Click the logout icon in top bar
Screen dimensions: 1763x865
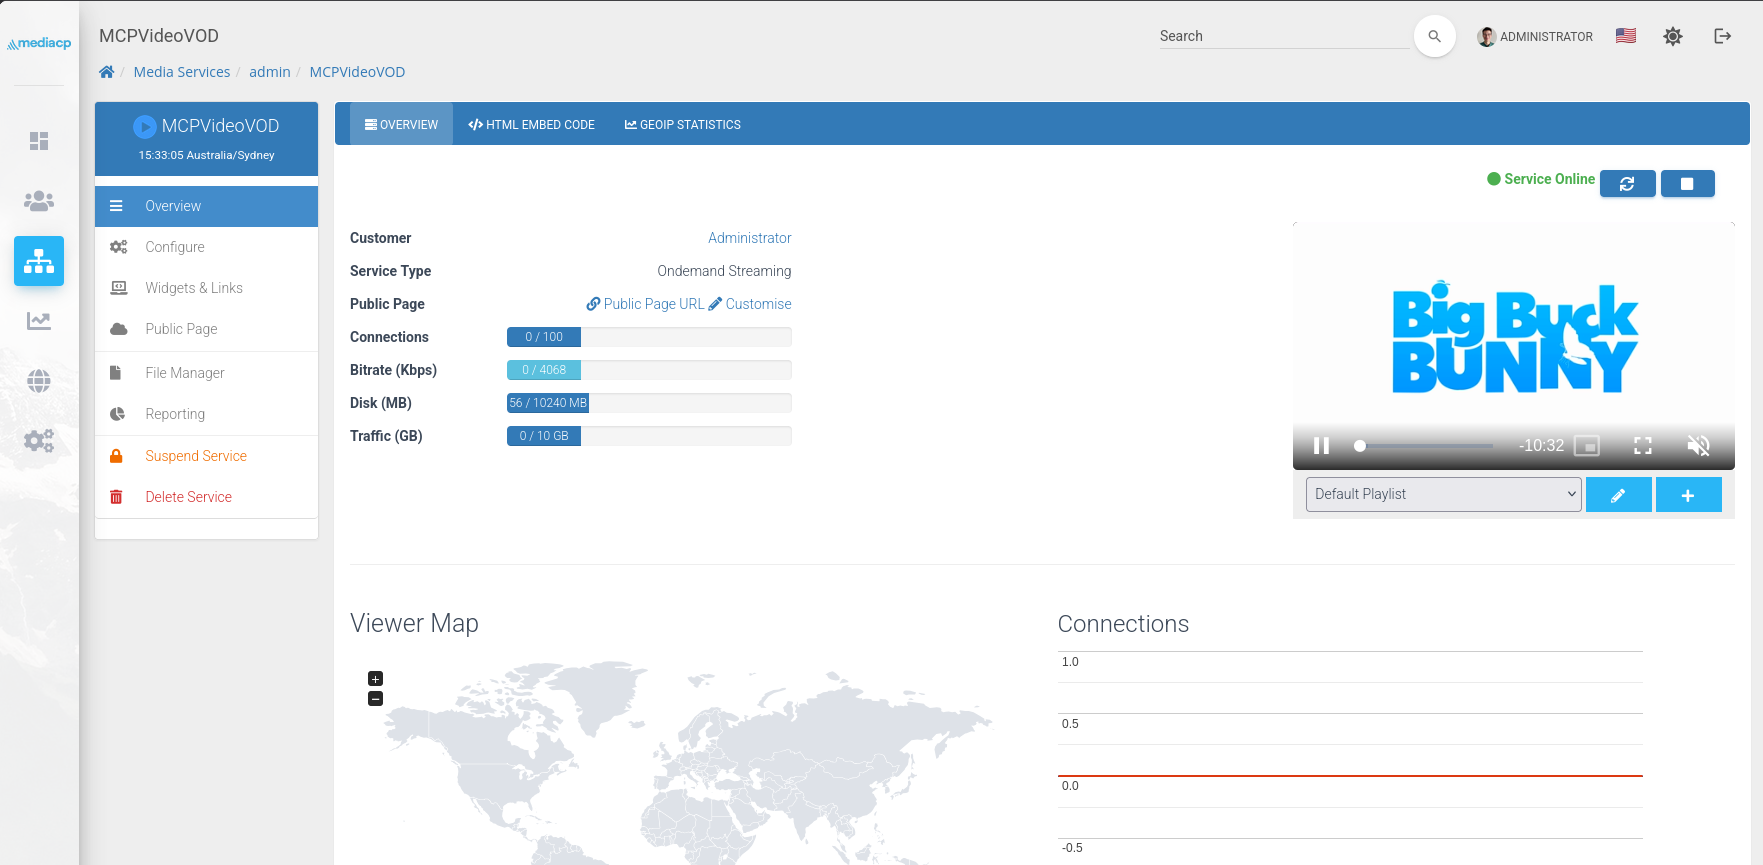tap(1722, 36)
